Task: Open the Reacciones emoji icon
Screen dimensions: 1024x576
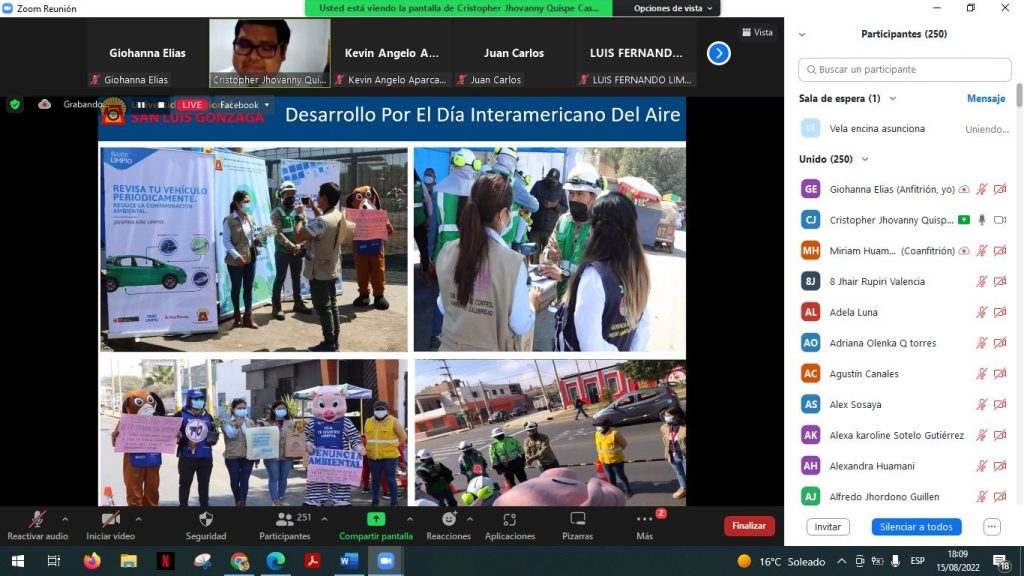Action: point(449,519)
